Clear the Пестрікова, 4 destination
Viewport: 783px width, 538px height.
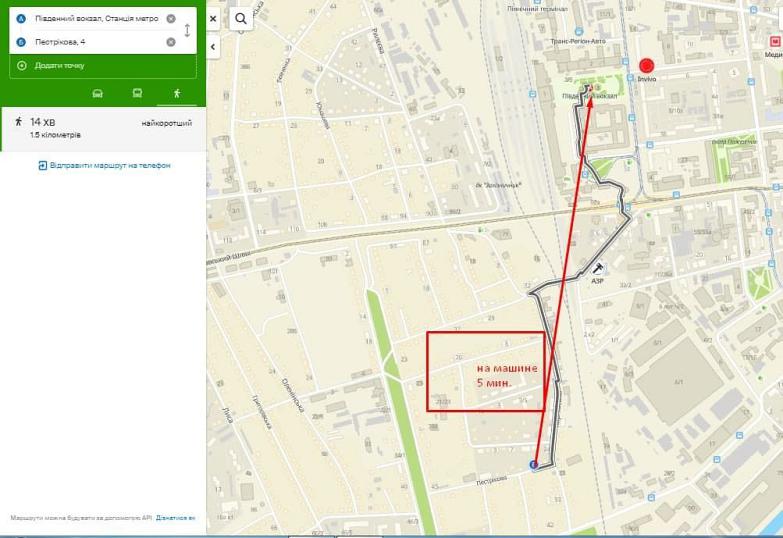(x=171, y=42)
